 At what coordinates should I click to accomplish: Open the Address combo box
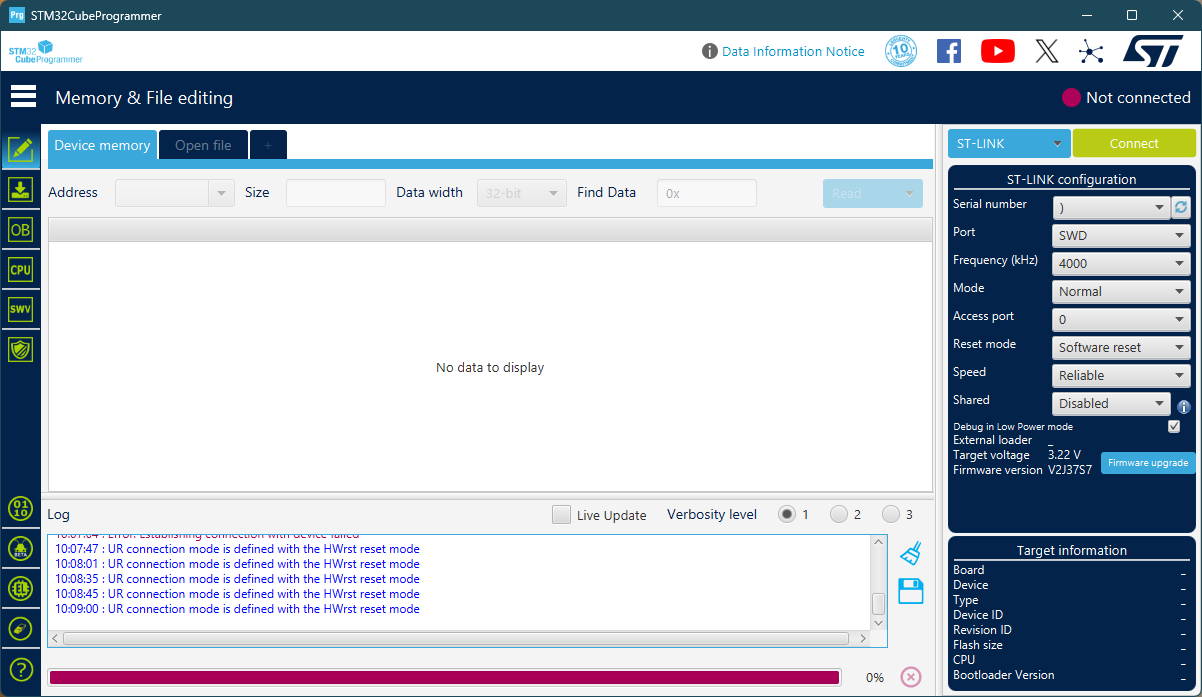pos(175,193)
